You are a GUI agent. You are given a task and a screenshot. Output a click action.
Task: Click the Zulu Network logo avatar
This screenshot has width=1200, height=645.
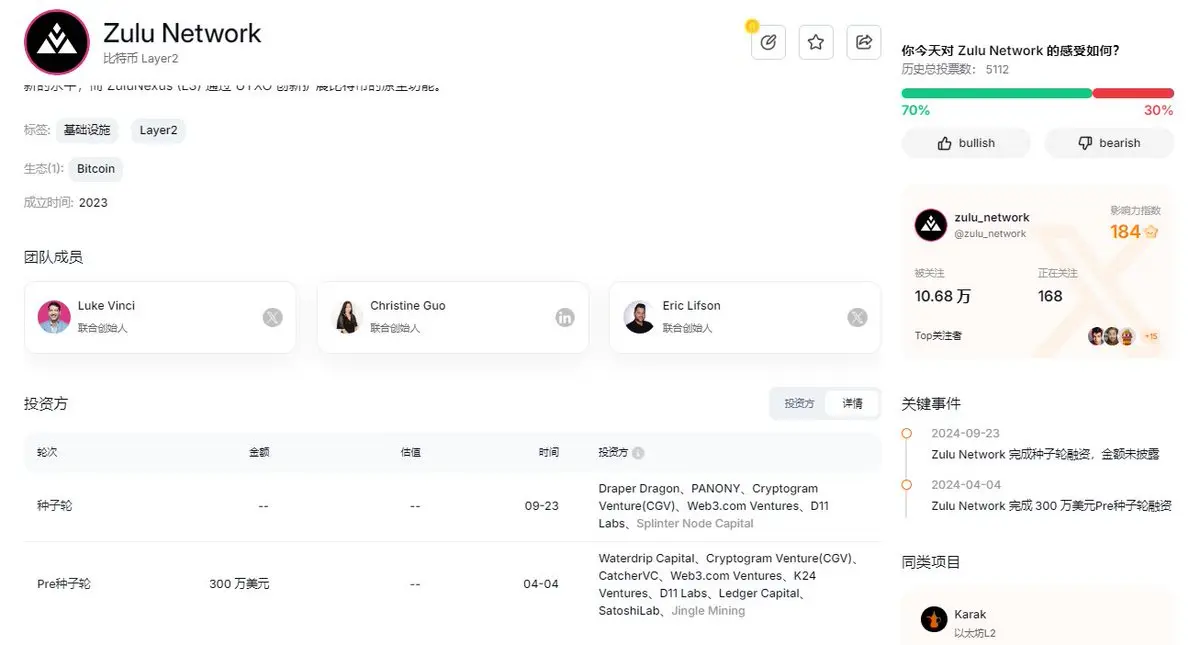(57, 42)
